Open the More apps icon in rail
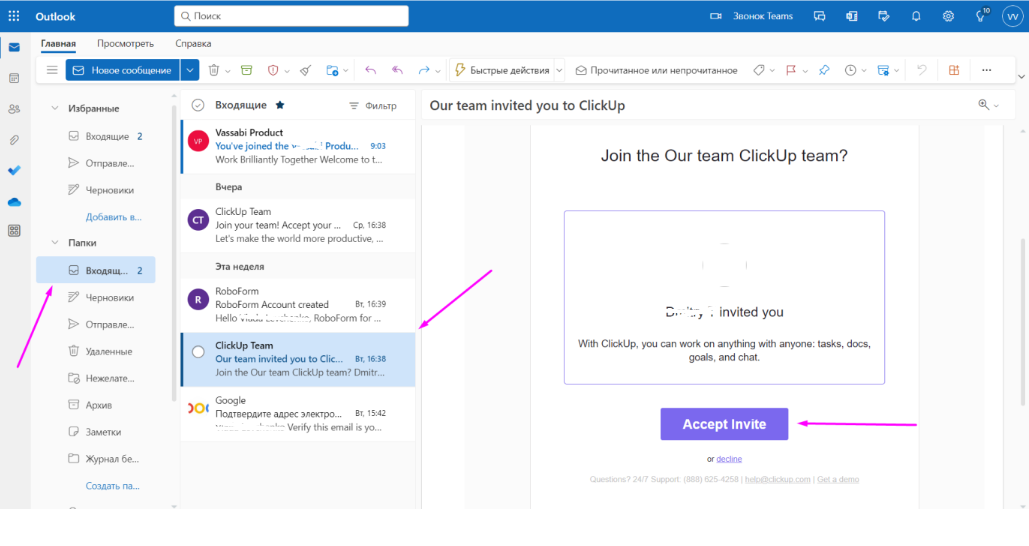 pos(14,231)
